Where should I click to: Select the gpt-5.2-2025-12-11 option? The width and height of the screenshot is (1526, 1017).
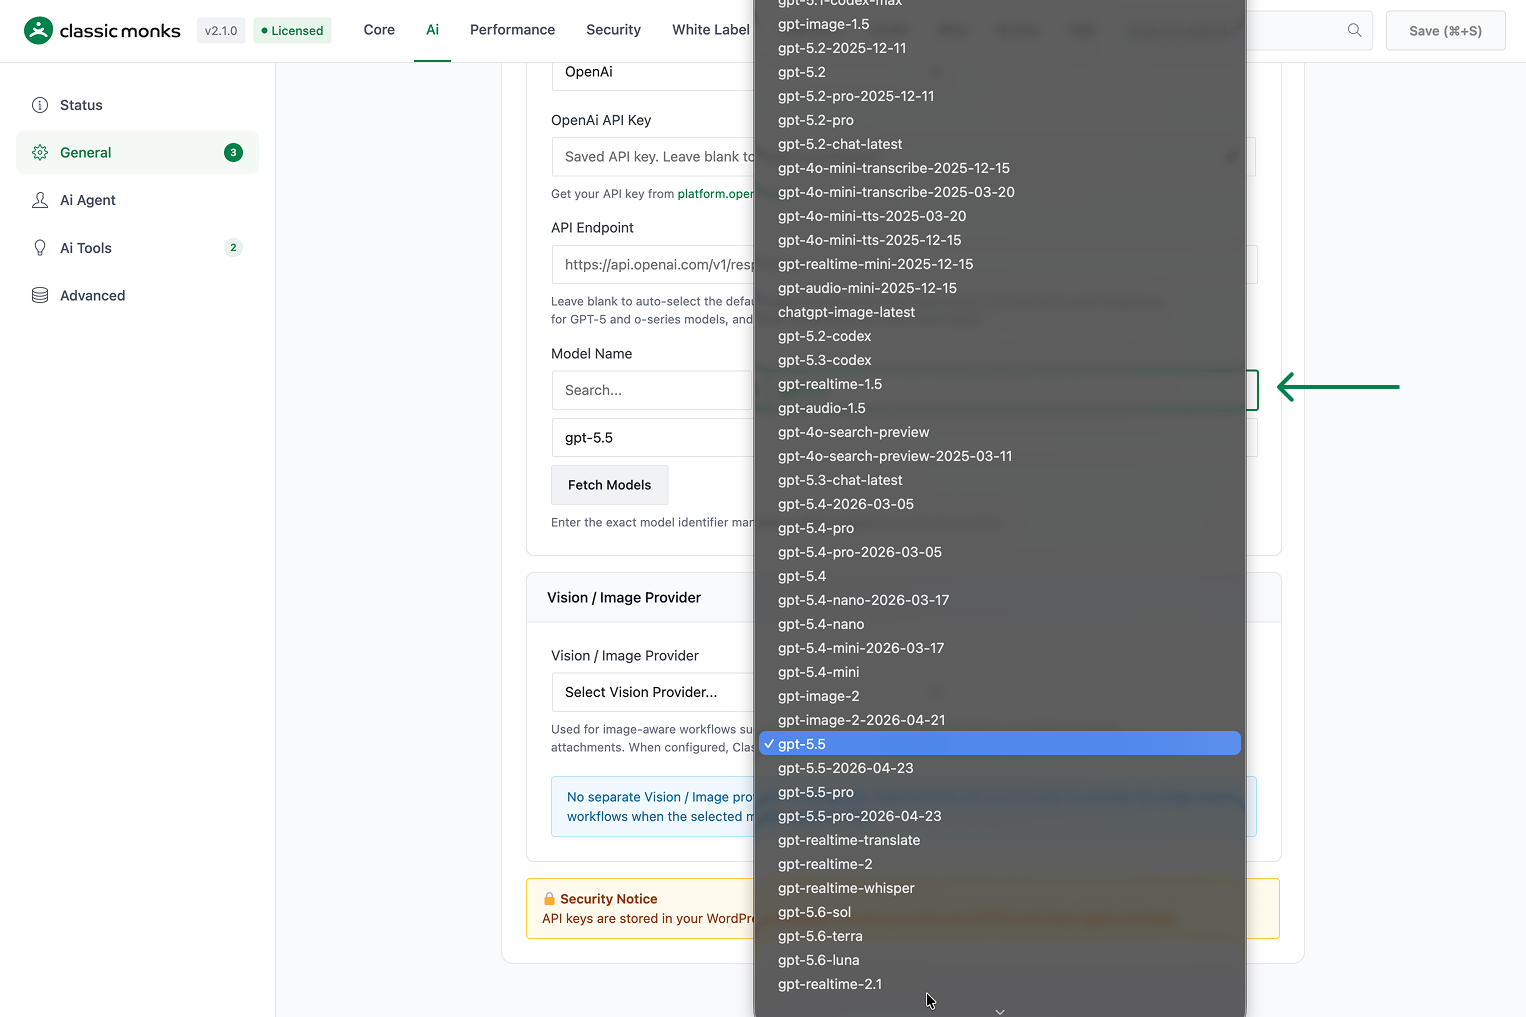click(x=1000, y=48)
